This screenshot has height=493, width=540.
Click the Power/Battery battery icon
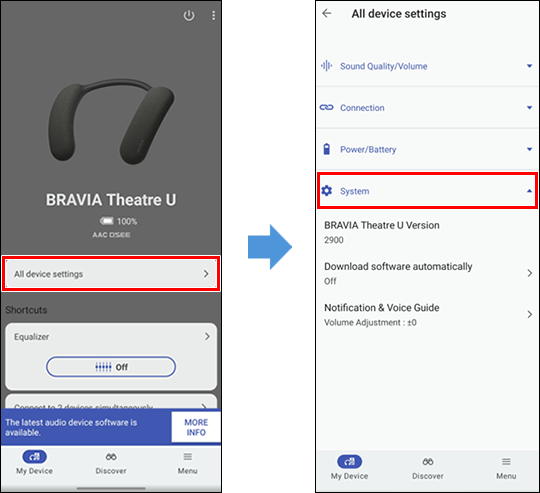coord(326,149)
